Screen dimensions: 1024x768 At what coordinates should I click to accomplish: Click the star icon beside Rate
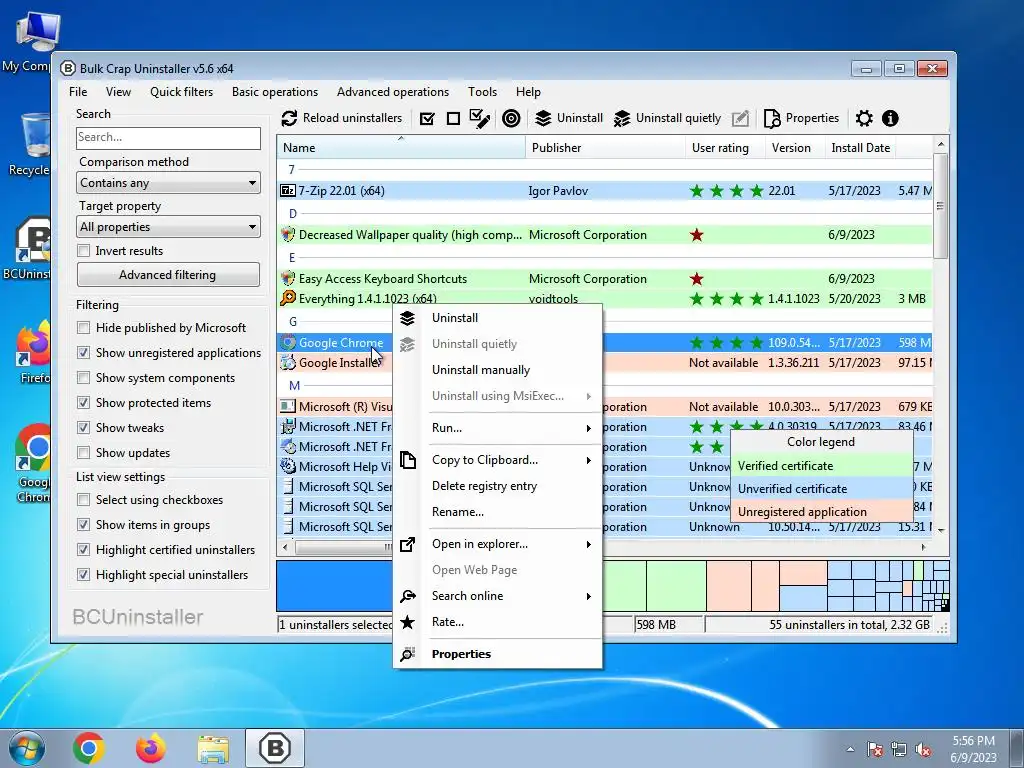(408, 622)
